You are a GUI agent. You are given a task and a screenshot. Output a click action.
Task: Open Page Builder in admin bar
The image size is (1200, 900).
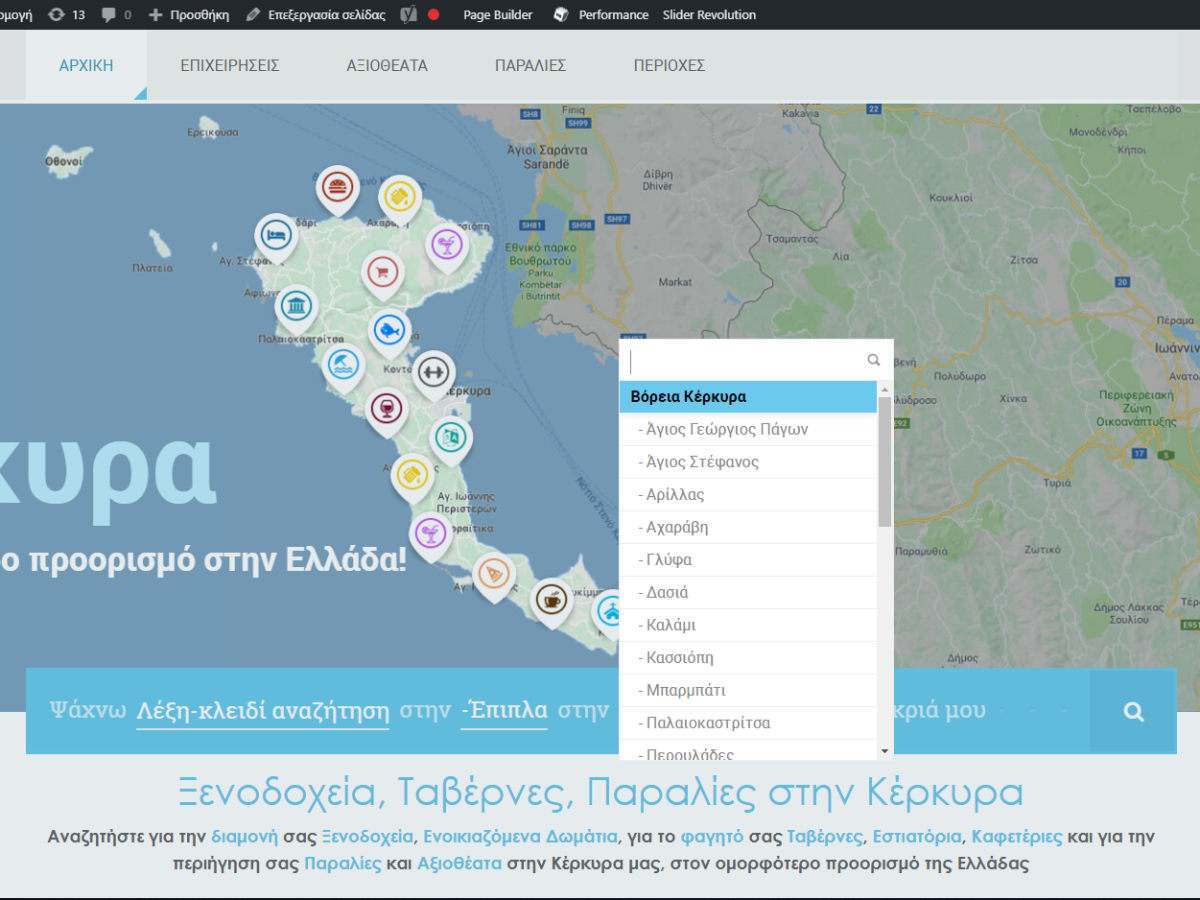[x=498, y=15]
